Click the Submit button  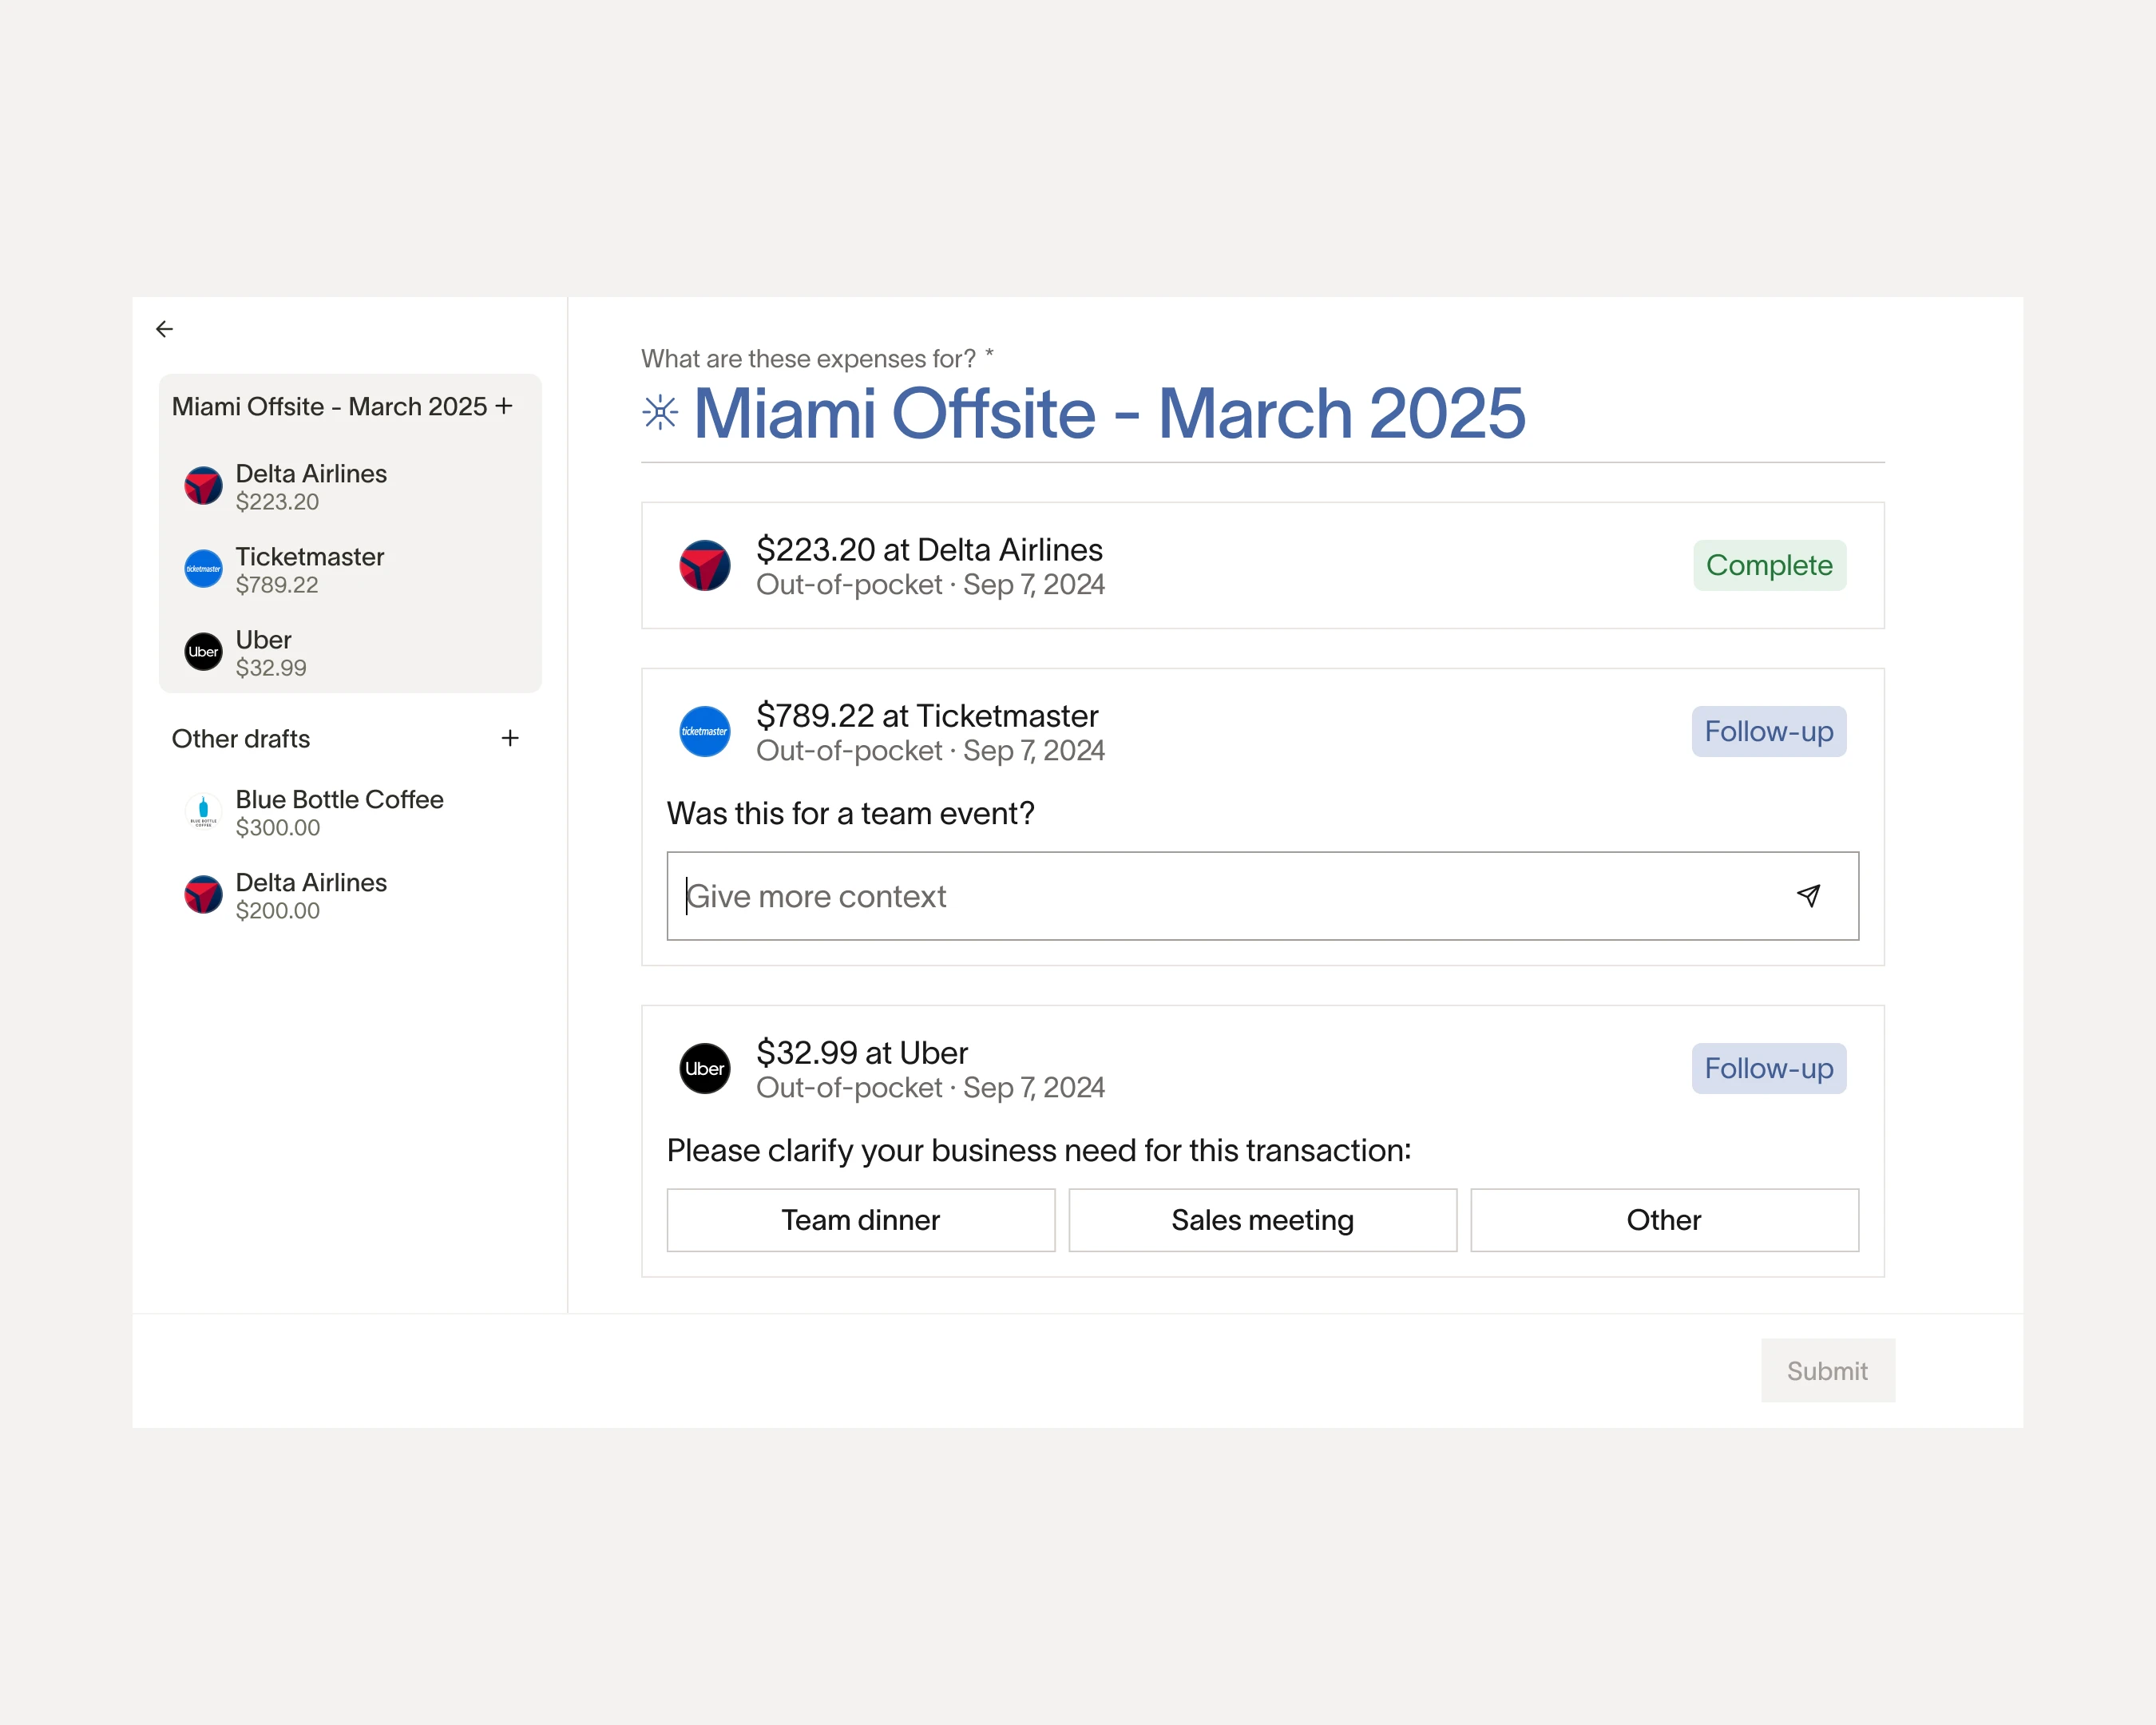[1827, 1370]
